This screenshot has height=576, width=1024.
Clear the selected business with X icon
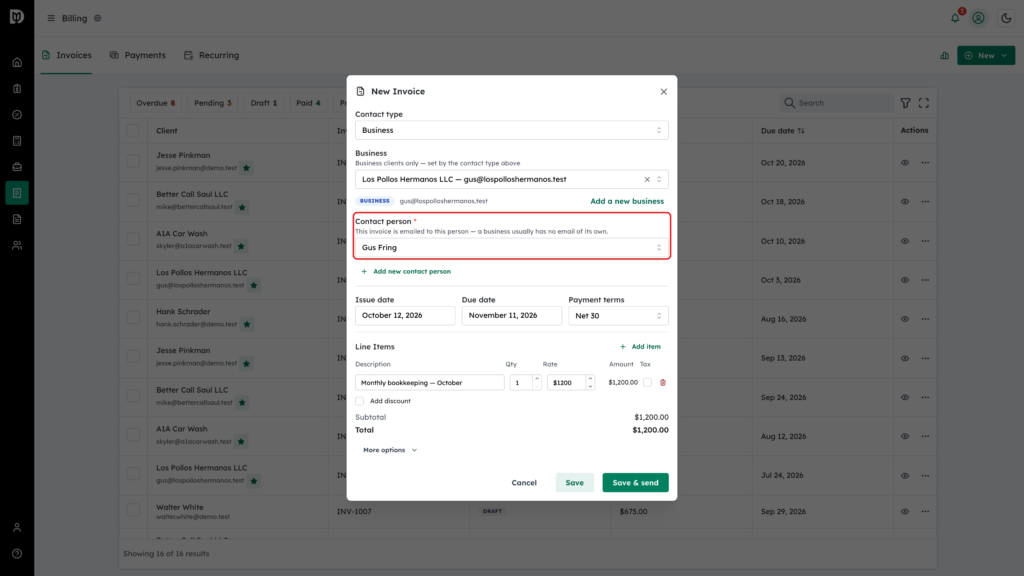click(x=647, y=180)
